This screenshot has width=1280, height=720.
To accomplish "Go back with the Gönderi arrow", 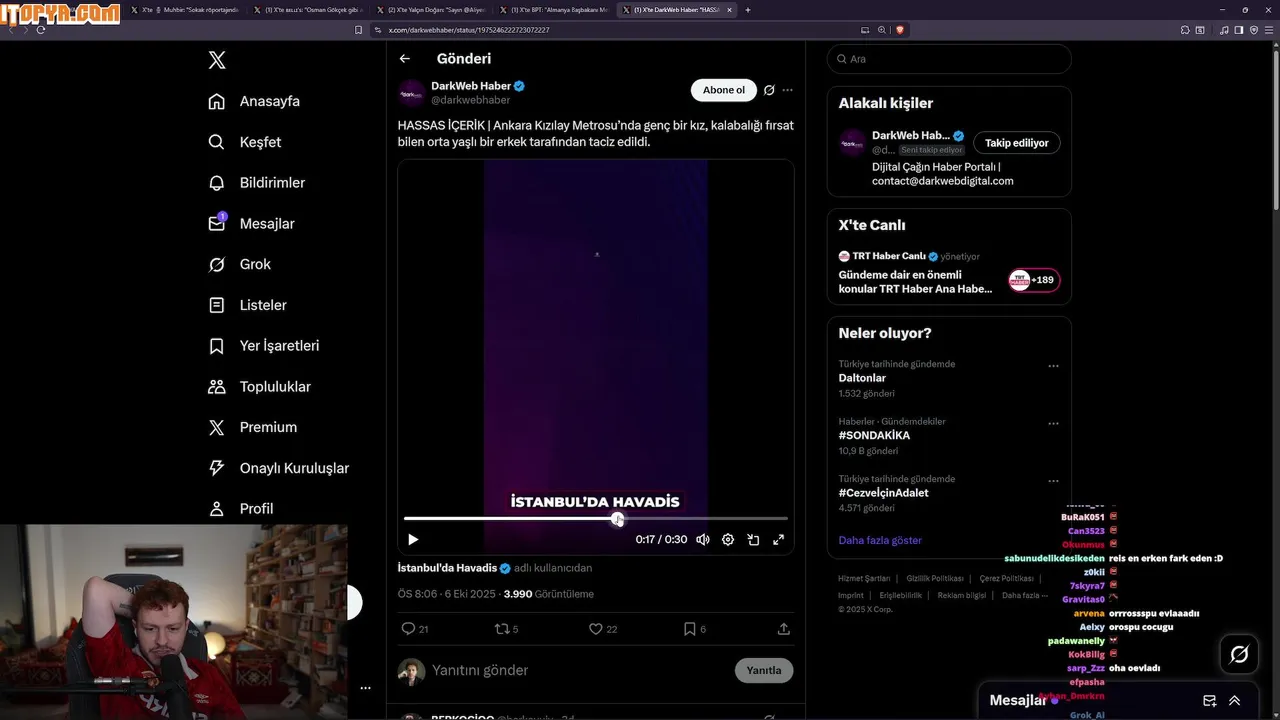I will (404, 59).
